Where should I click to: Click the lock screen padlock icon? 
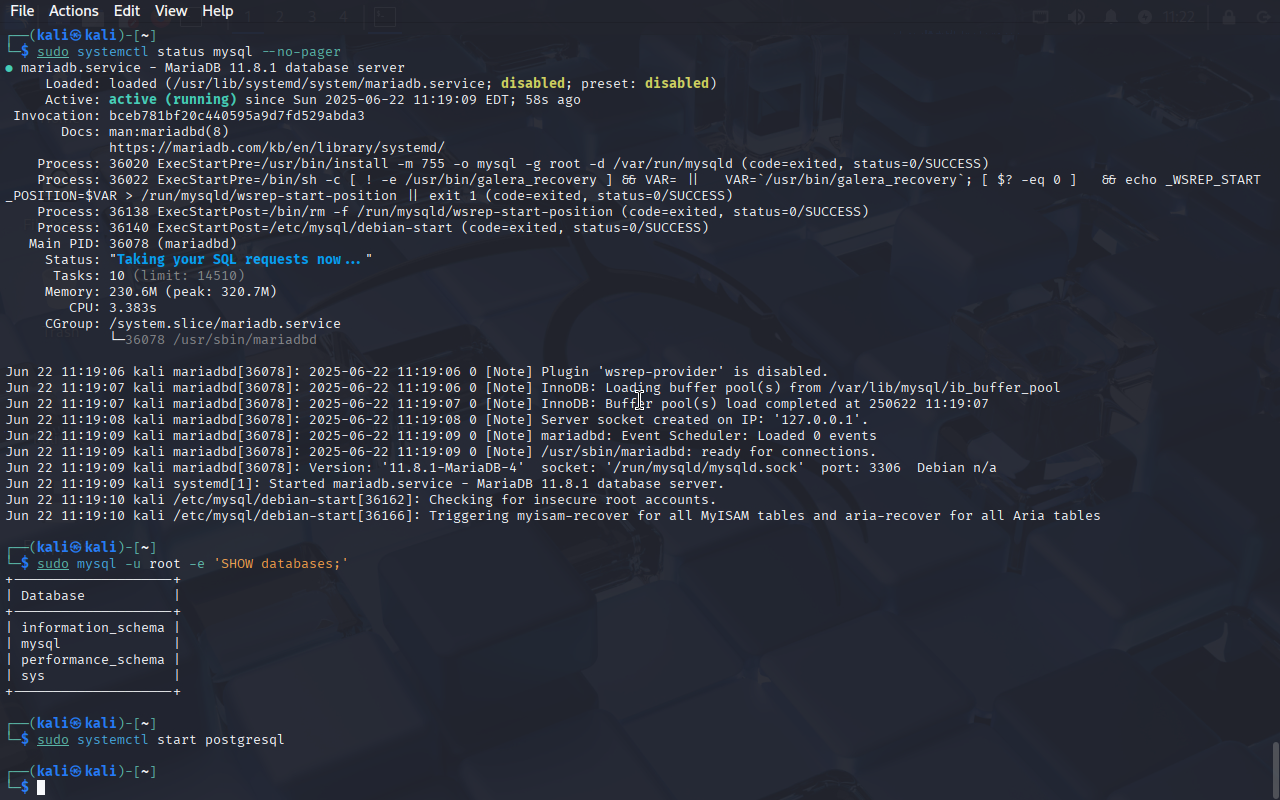[1228, 17]
